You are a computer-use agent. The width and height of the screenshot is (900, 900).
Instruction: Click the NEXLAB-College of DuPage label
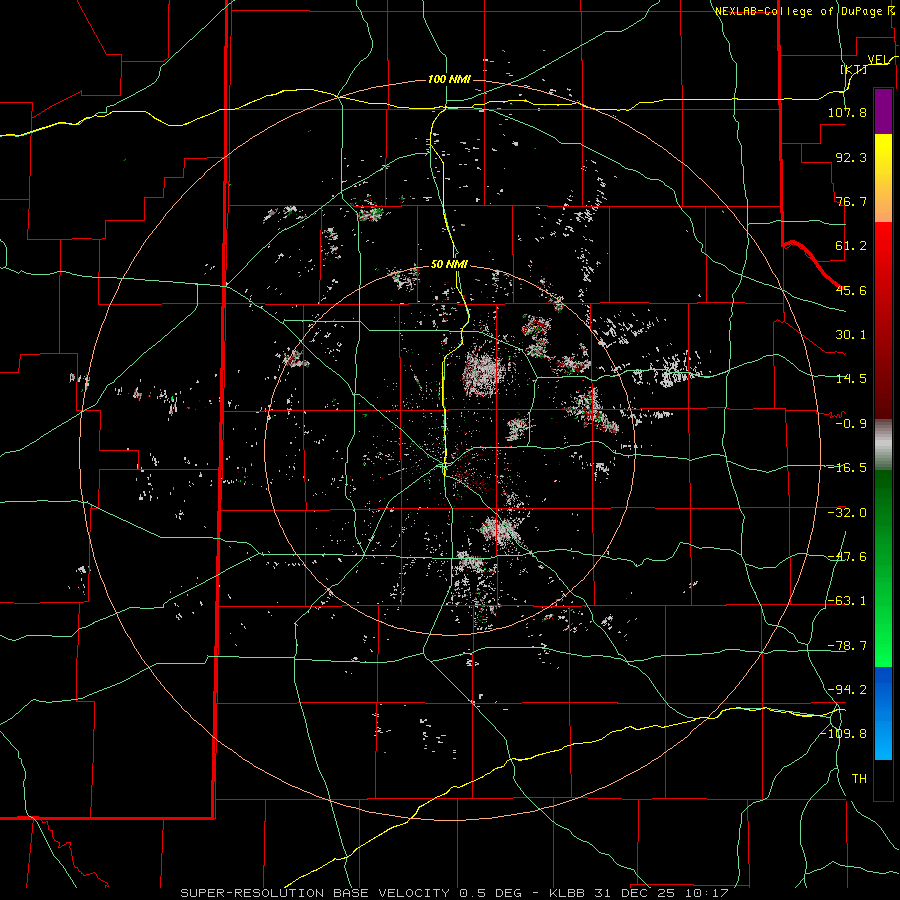[799, 11]
